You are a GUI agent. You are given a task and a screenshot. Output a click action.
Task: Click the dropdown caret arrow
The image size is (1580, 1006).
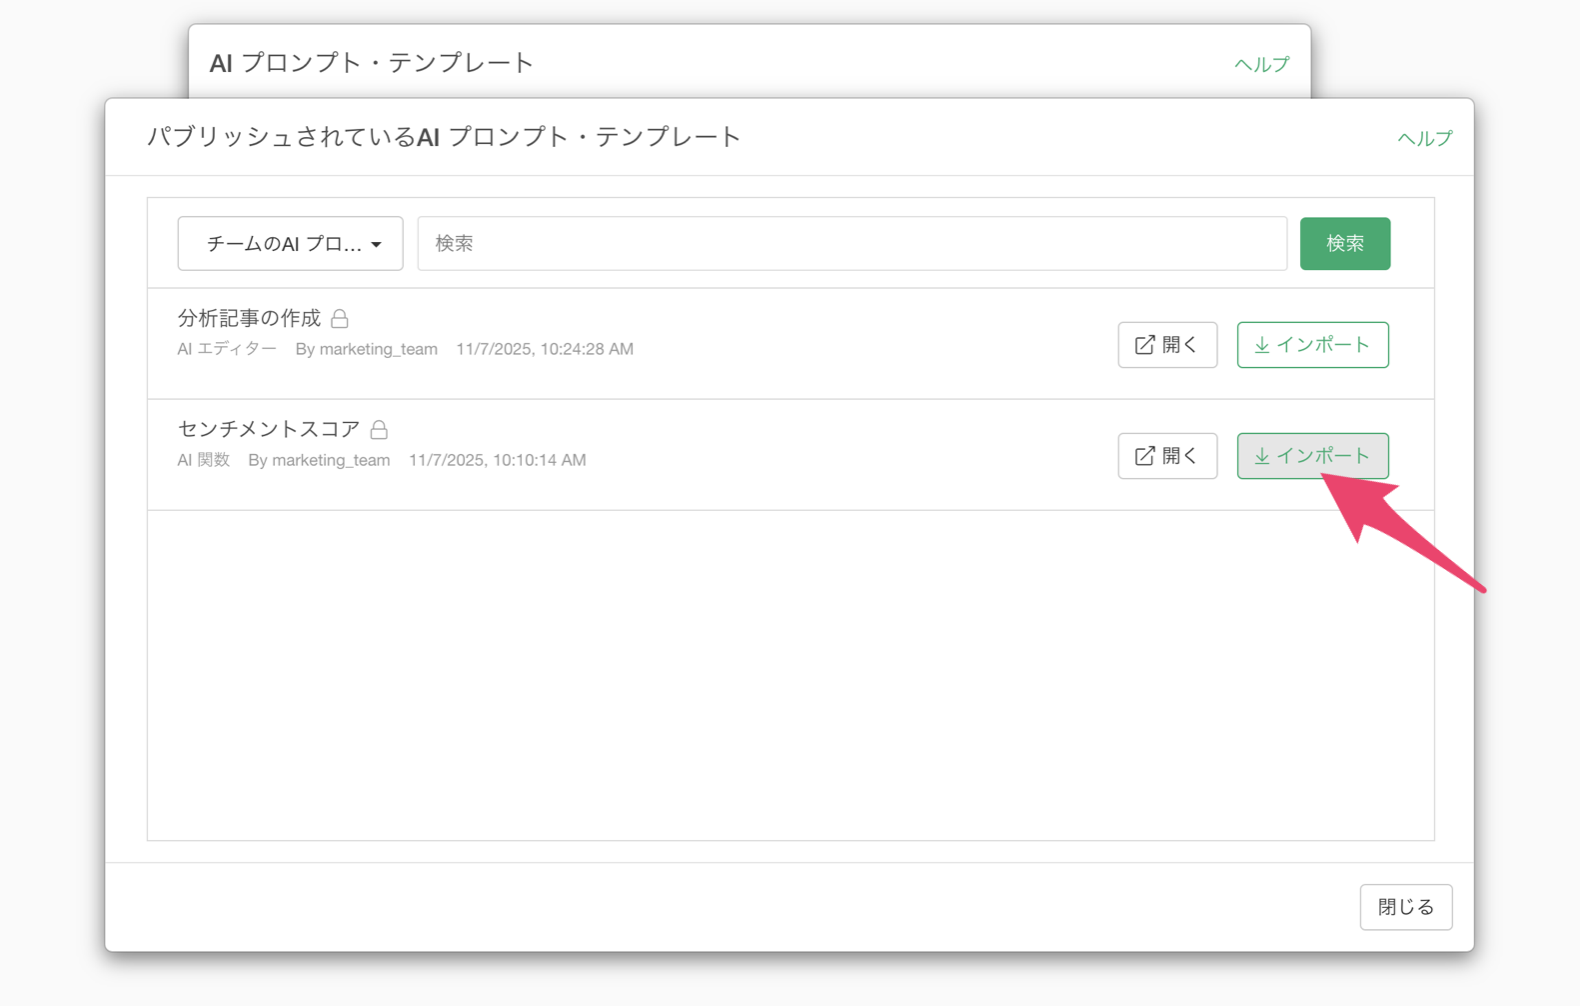[x=377, y=245]
